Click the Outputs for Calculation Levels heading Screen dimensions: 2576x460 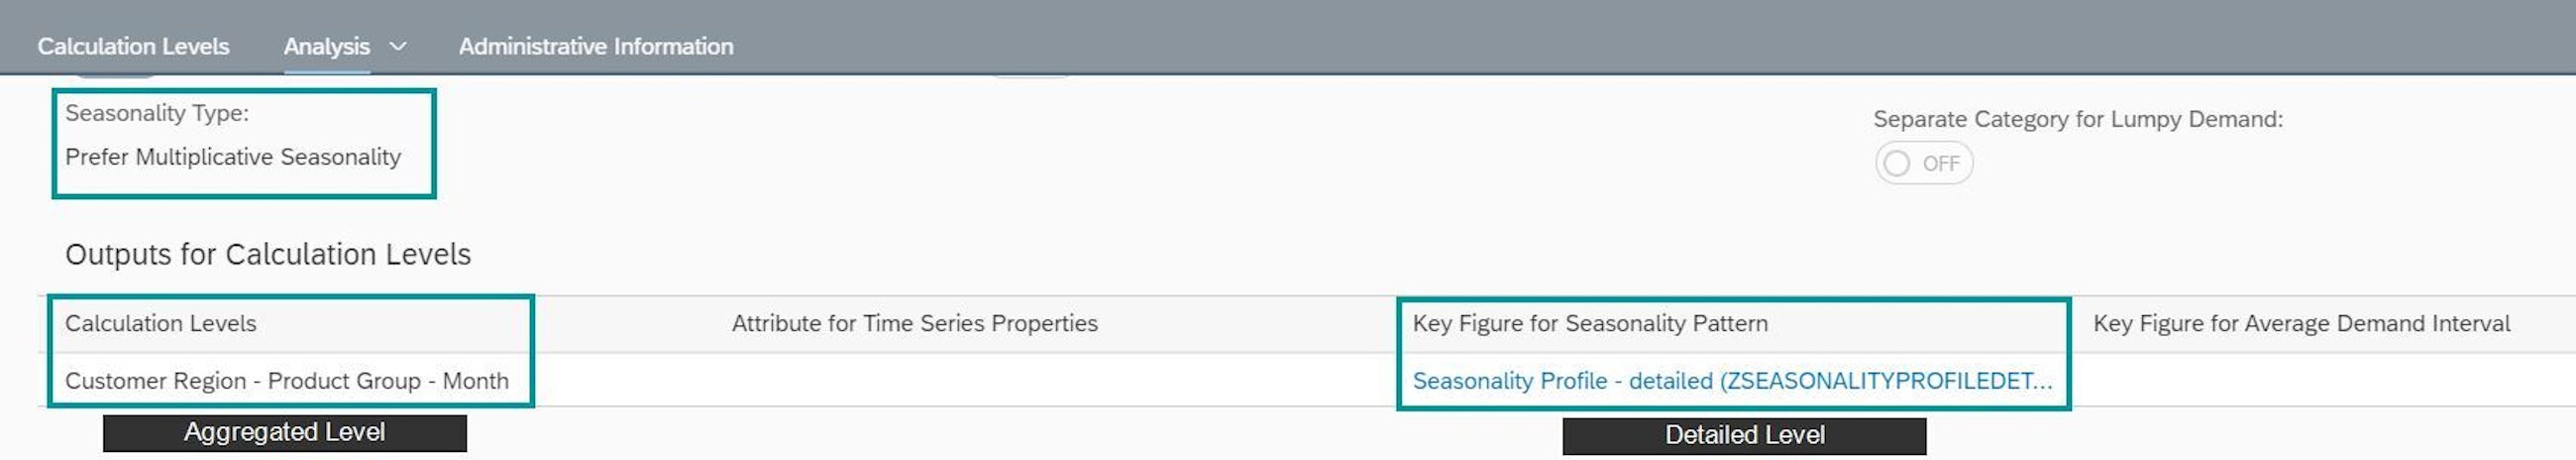click(x=268, y=254)
